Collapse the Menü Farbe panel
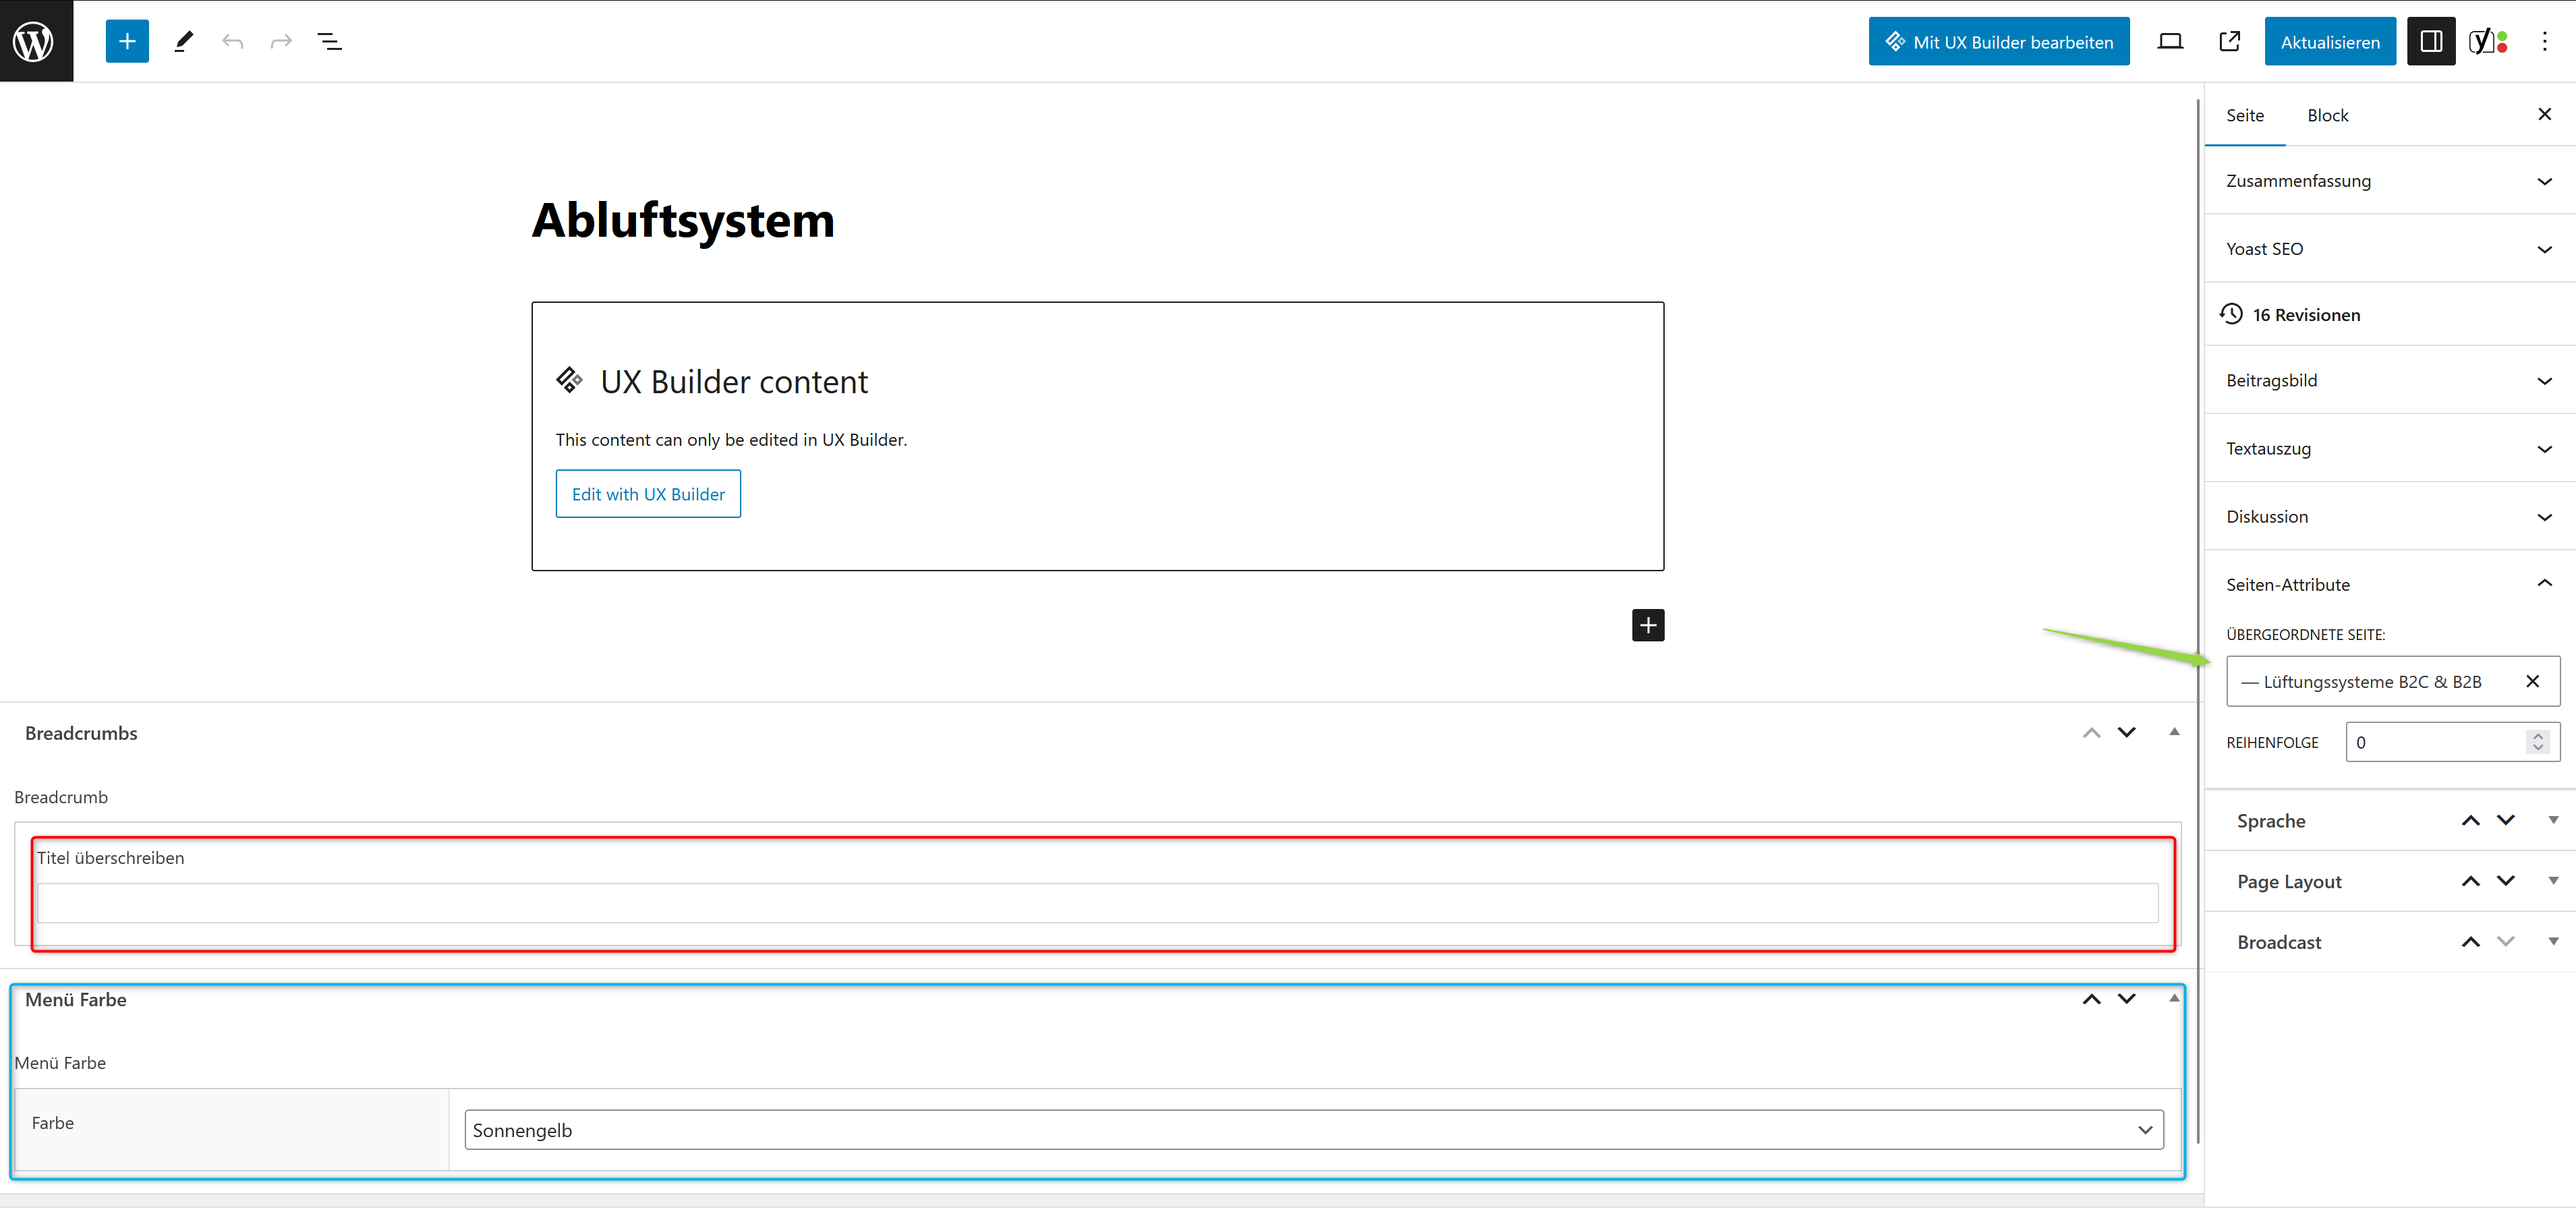This screenshot has width=2576, height=1216. tap(2174, 999)
